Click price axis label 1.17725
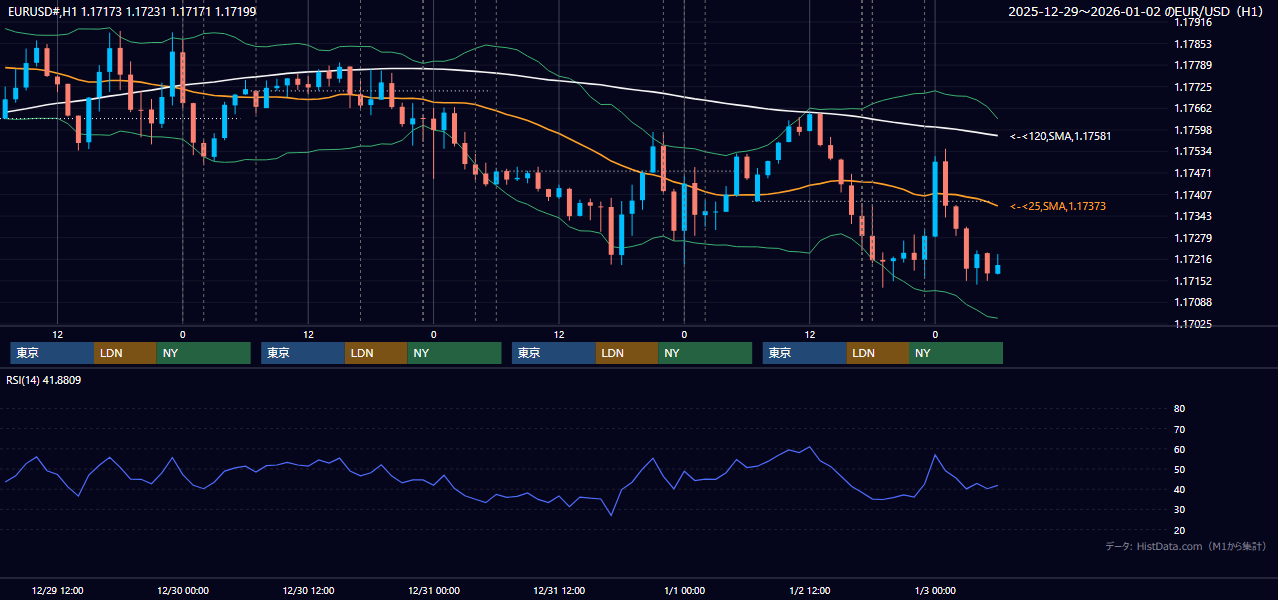The width and height of the screenshot is (1278, 600). (1192, 87)
